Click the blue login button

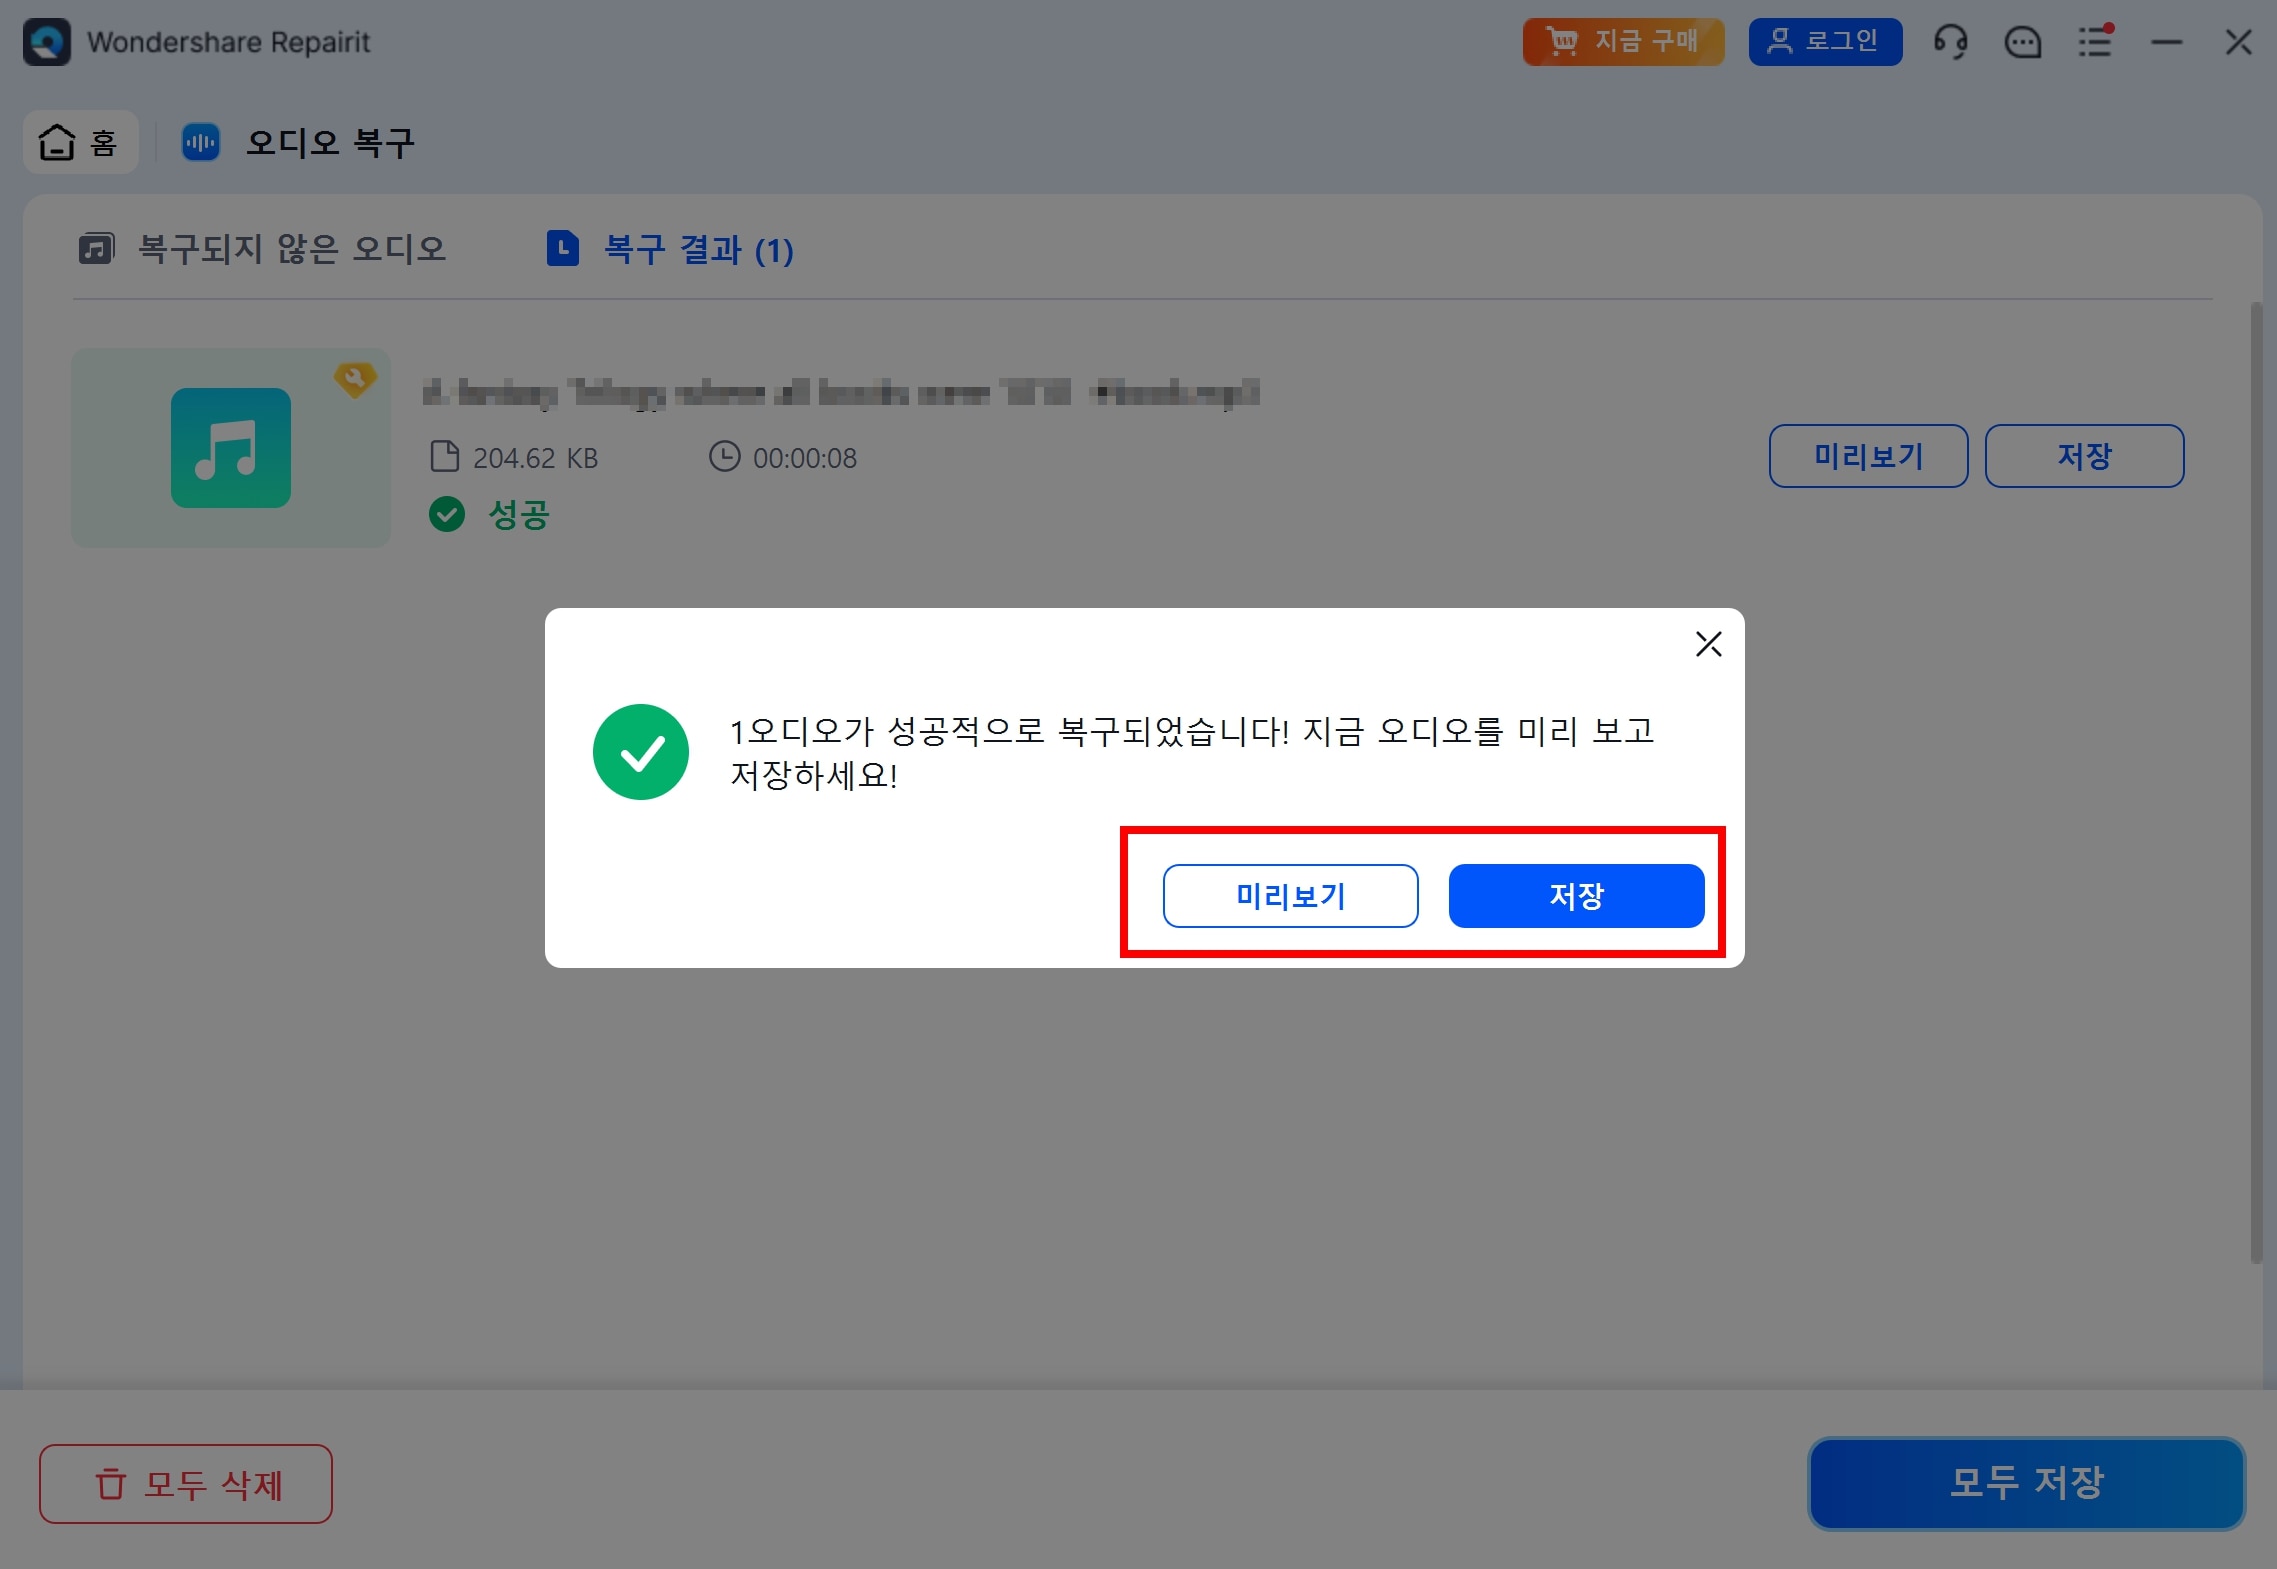pyautogui.click(x=1825, y=42)
